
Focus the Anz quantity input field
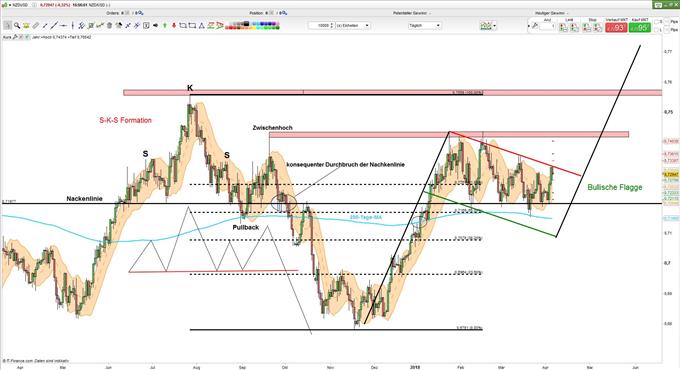click(x=547, y=26)
